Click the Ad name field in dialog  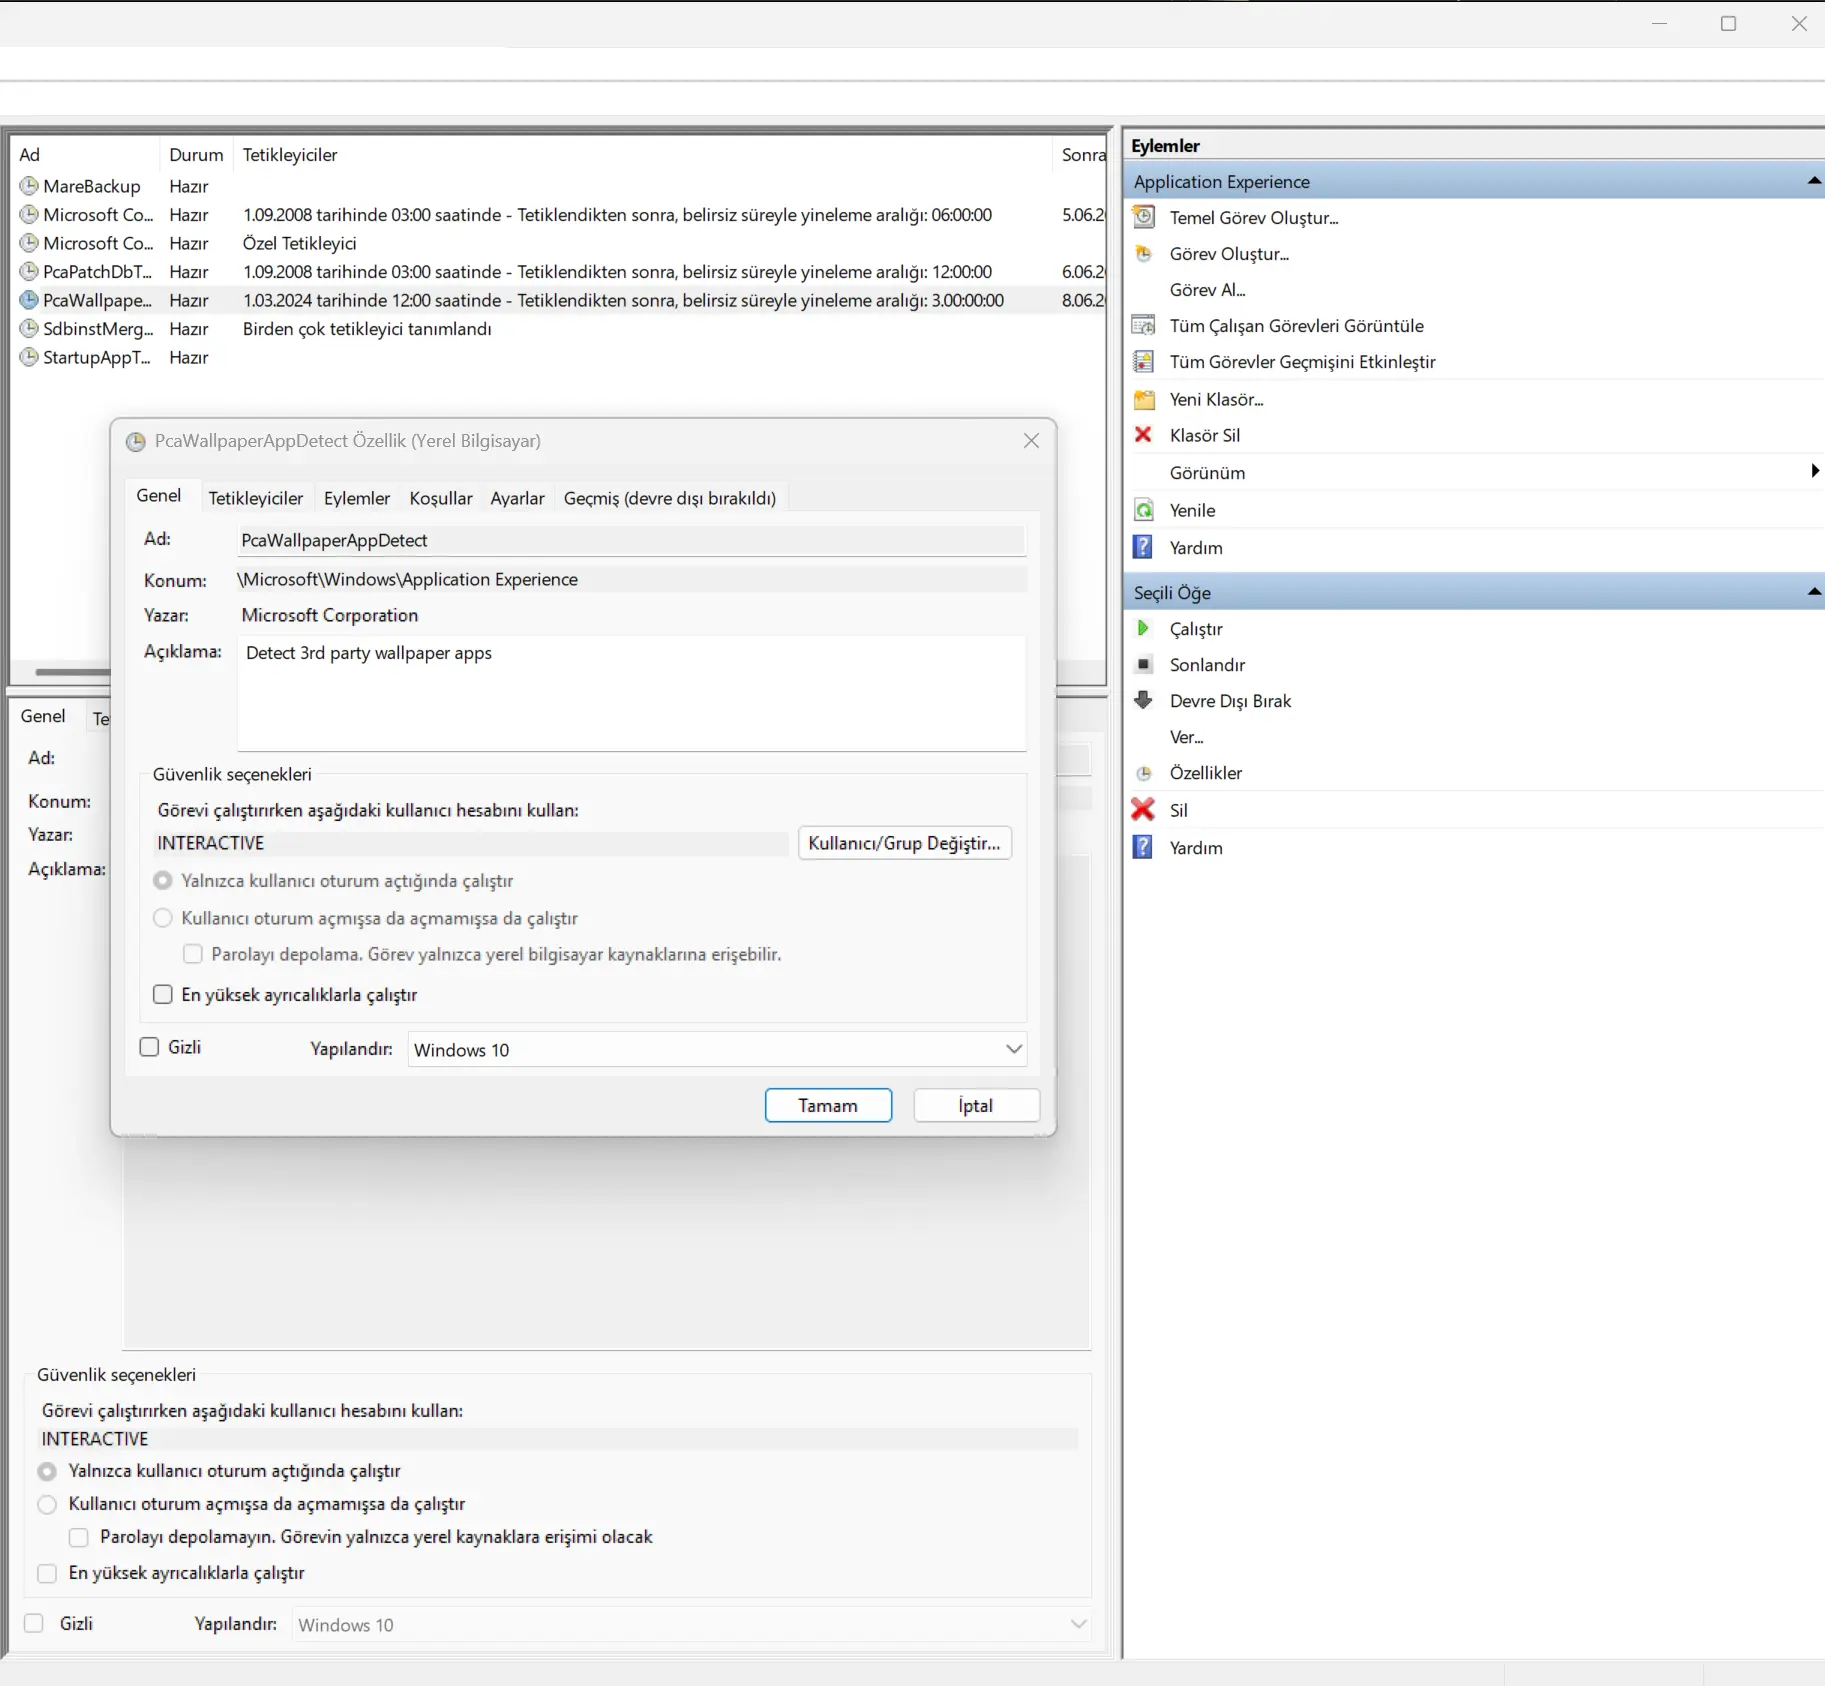631,540
